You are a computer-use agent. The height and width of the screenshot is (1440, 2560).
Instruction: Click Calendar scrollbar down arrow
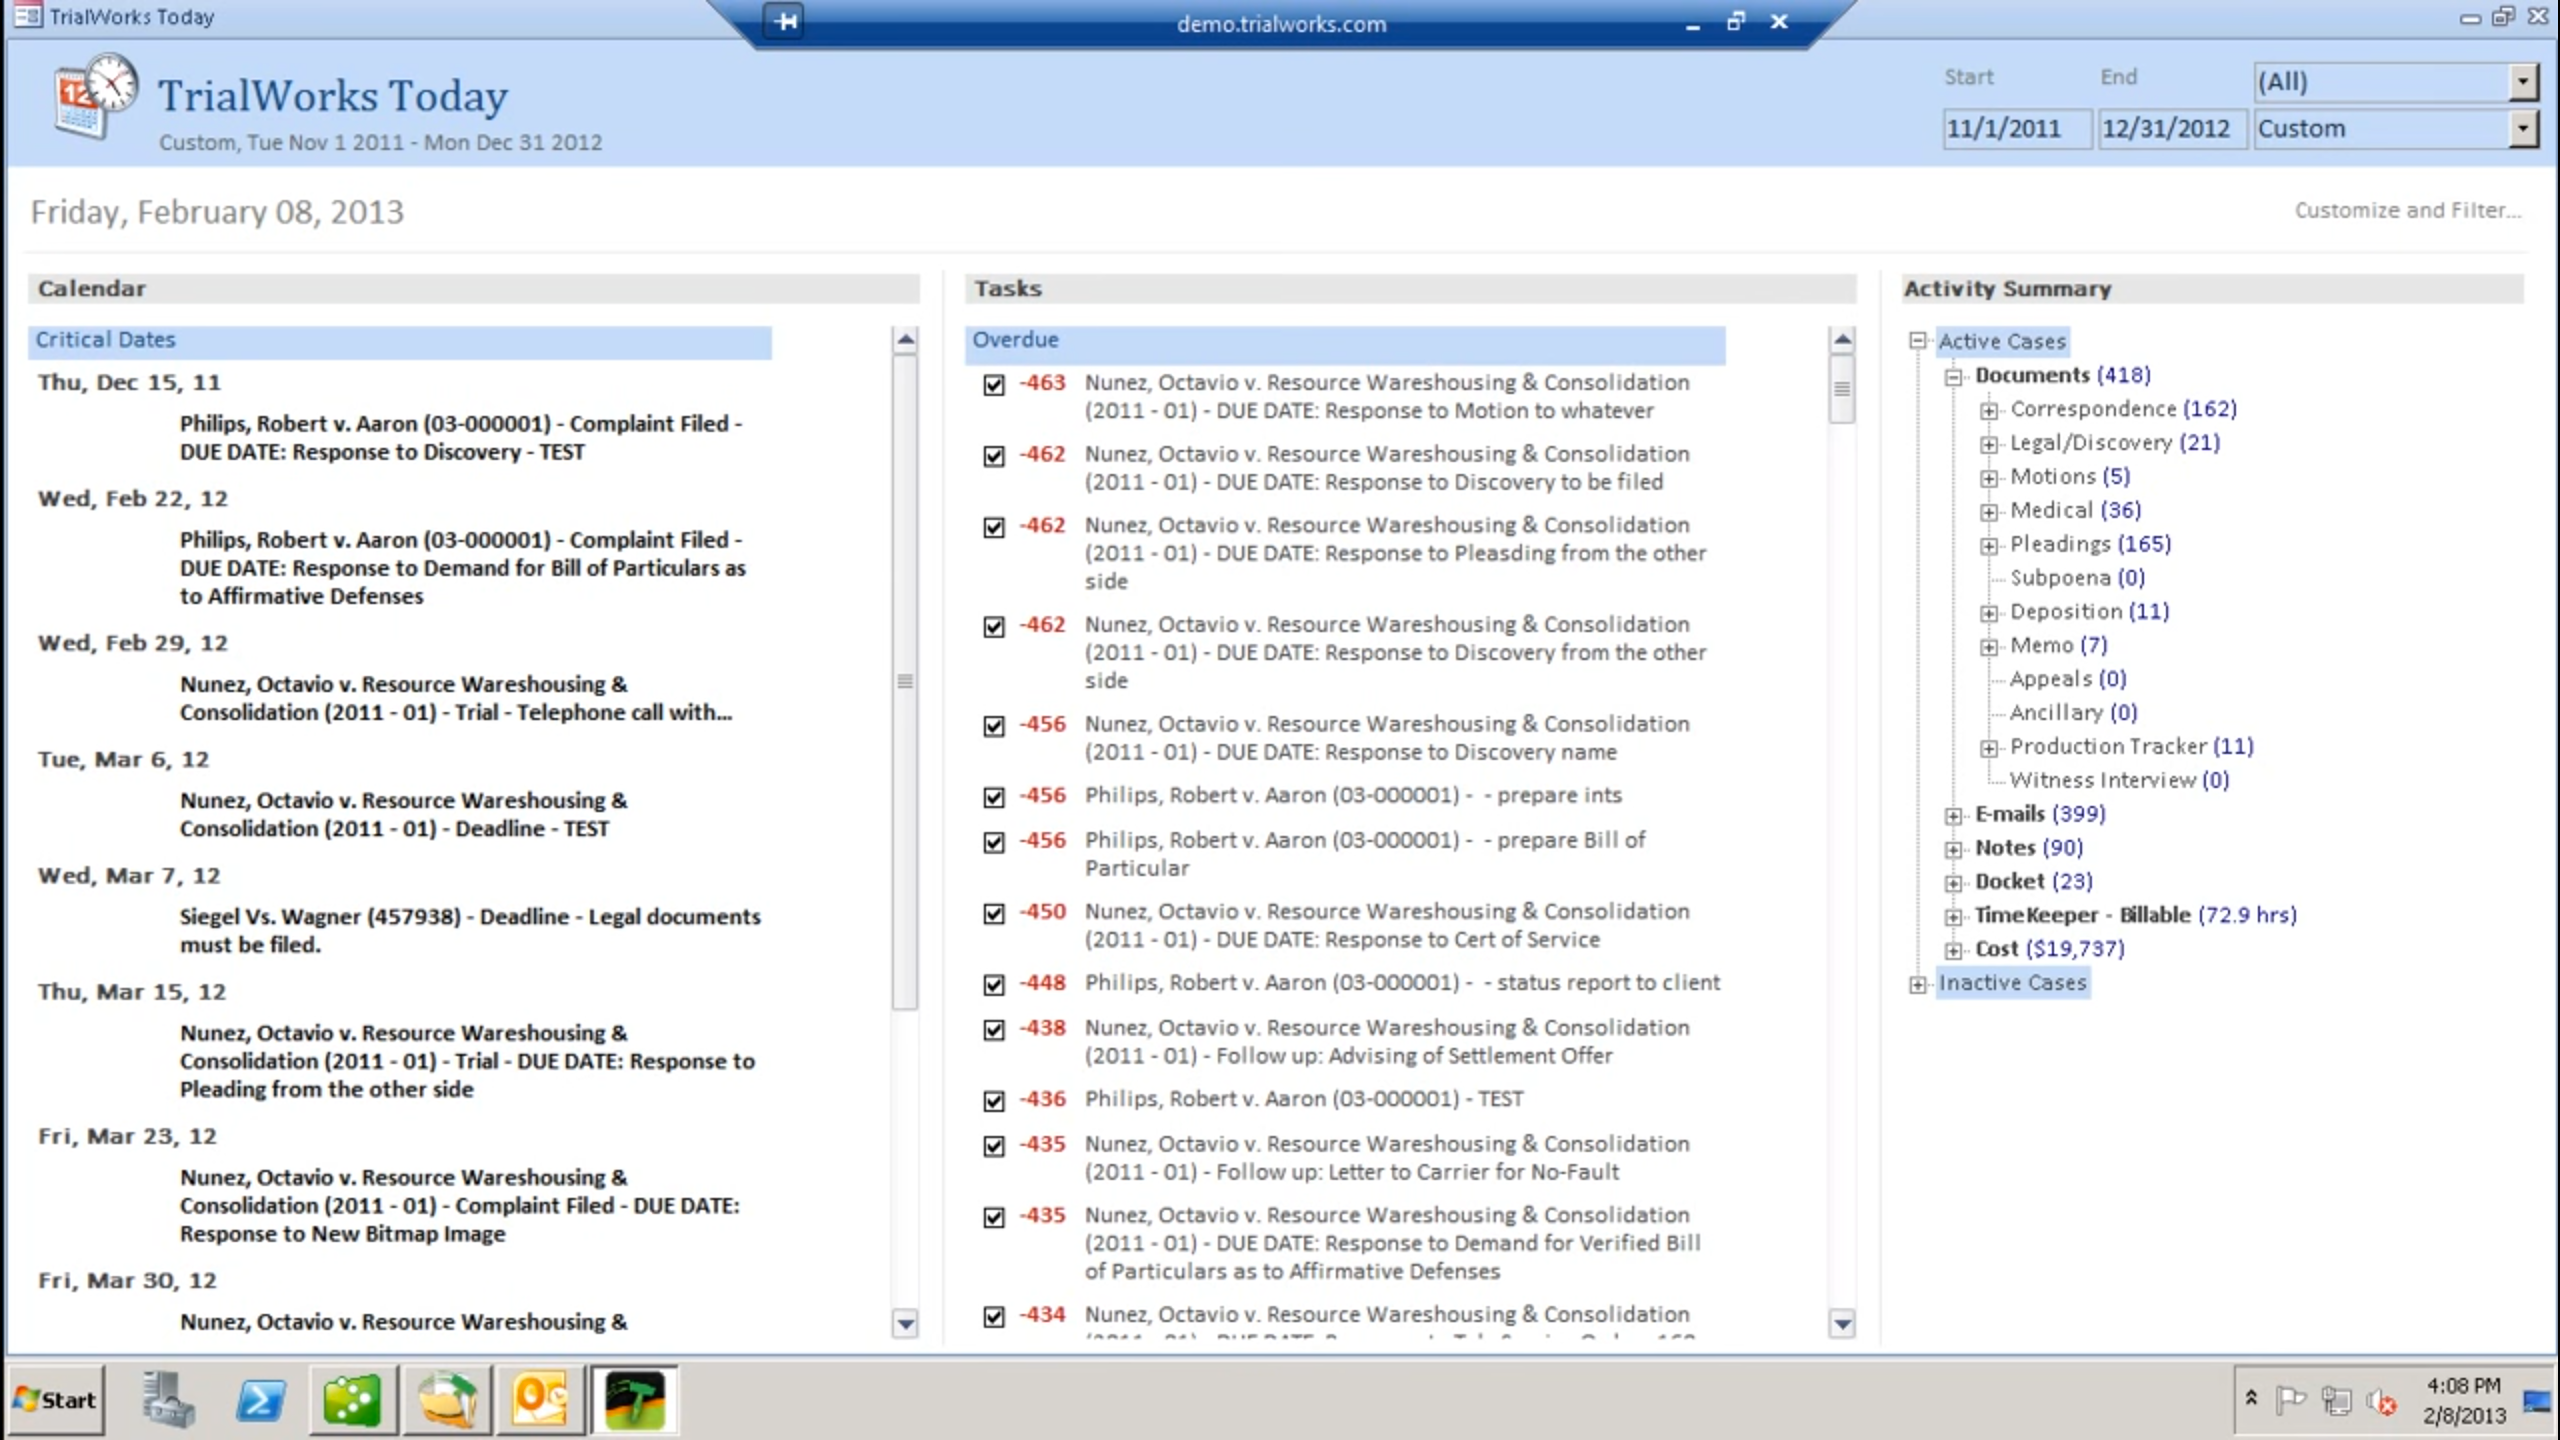click(905, 1324)
